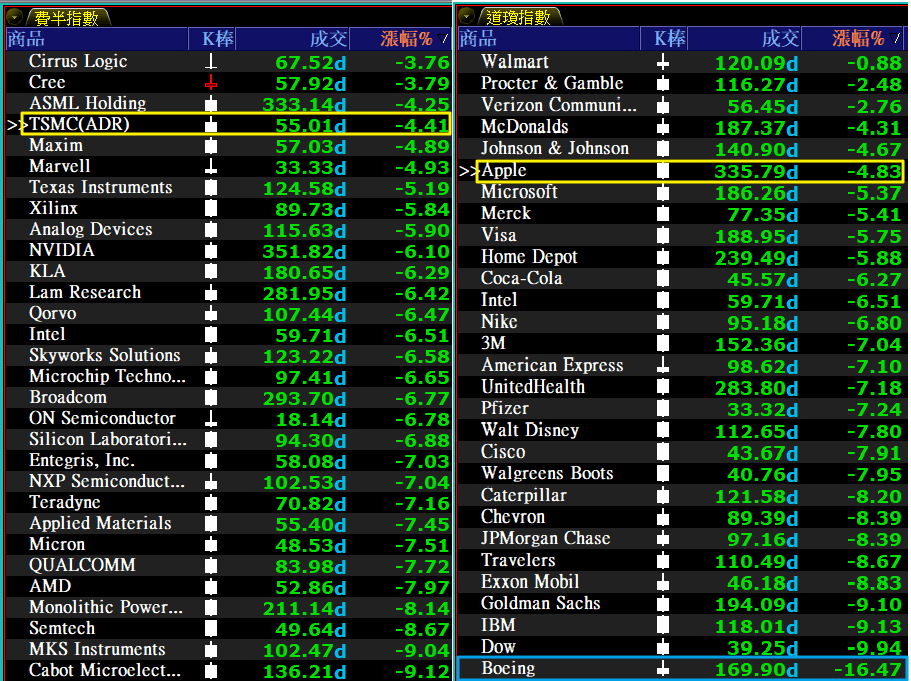Open the candlestick icon for McDonalds
Screen dimensions: 911x681
tap(662, 127)
